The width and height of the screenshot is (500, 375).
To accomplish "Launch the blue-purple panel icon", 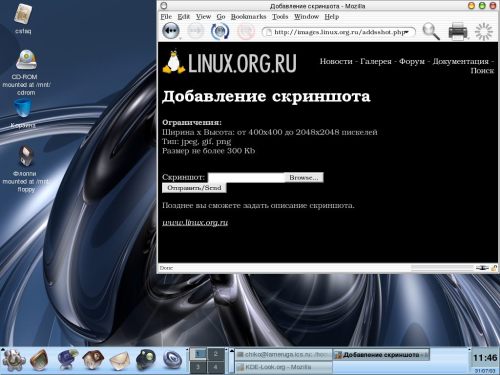I will [68, 359].
